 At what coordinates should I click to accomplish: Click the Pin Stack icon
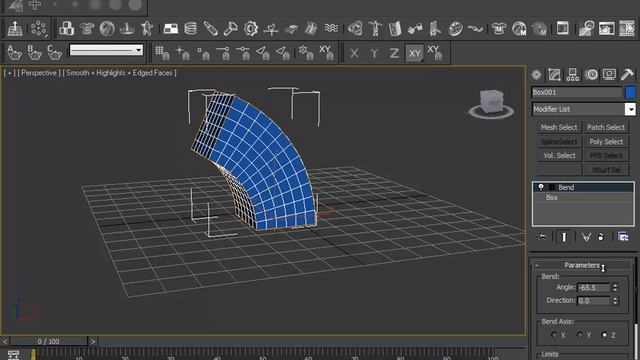coord(542,237)
